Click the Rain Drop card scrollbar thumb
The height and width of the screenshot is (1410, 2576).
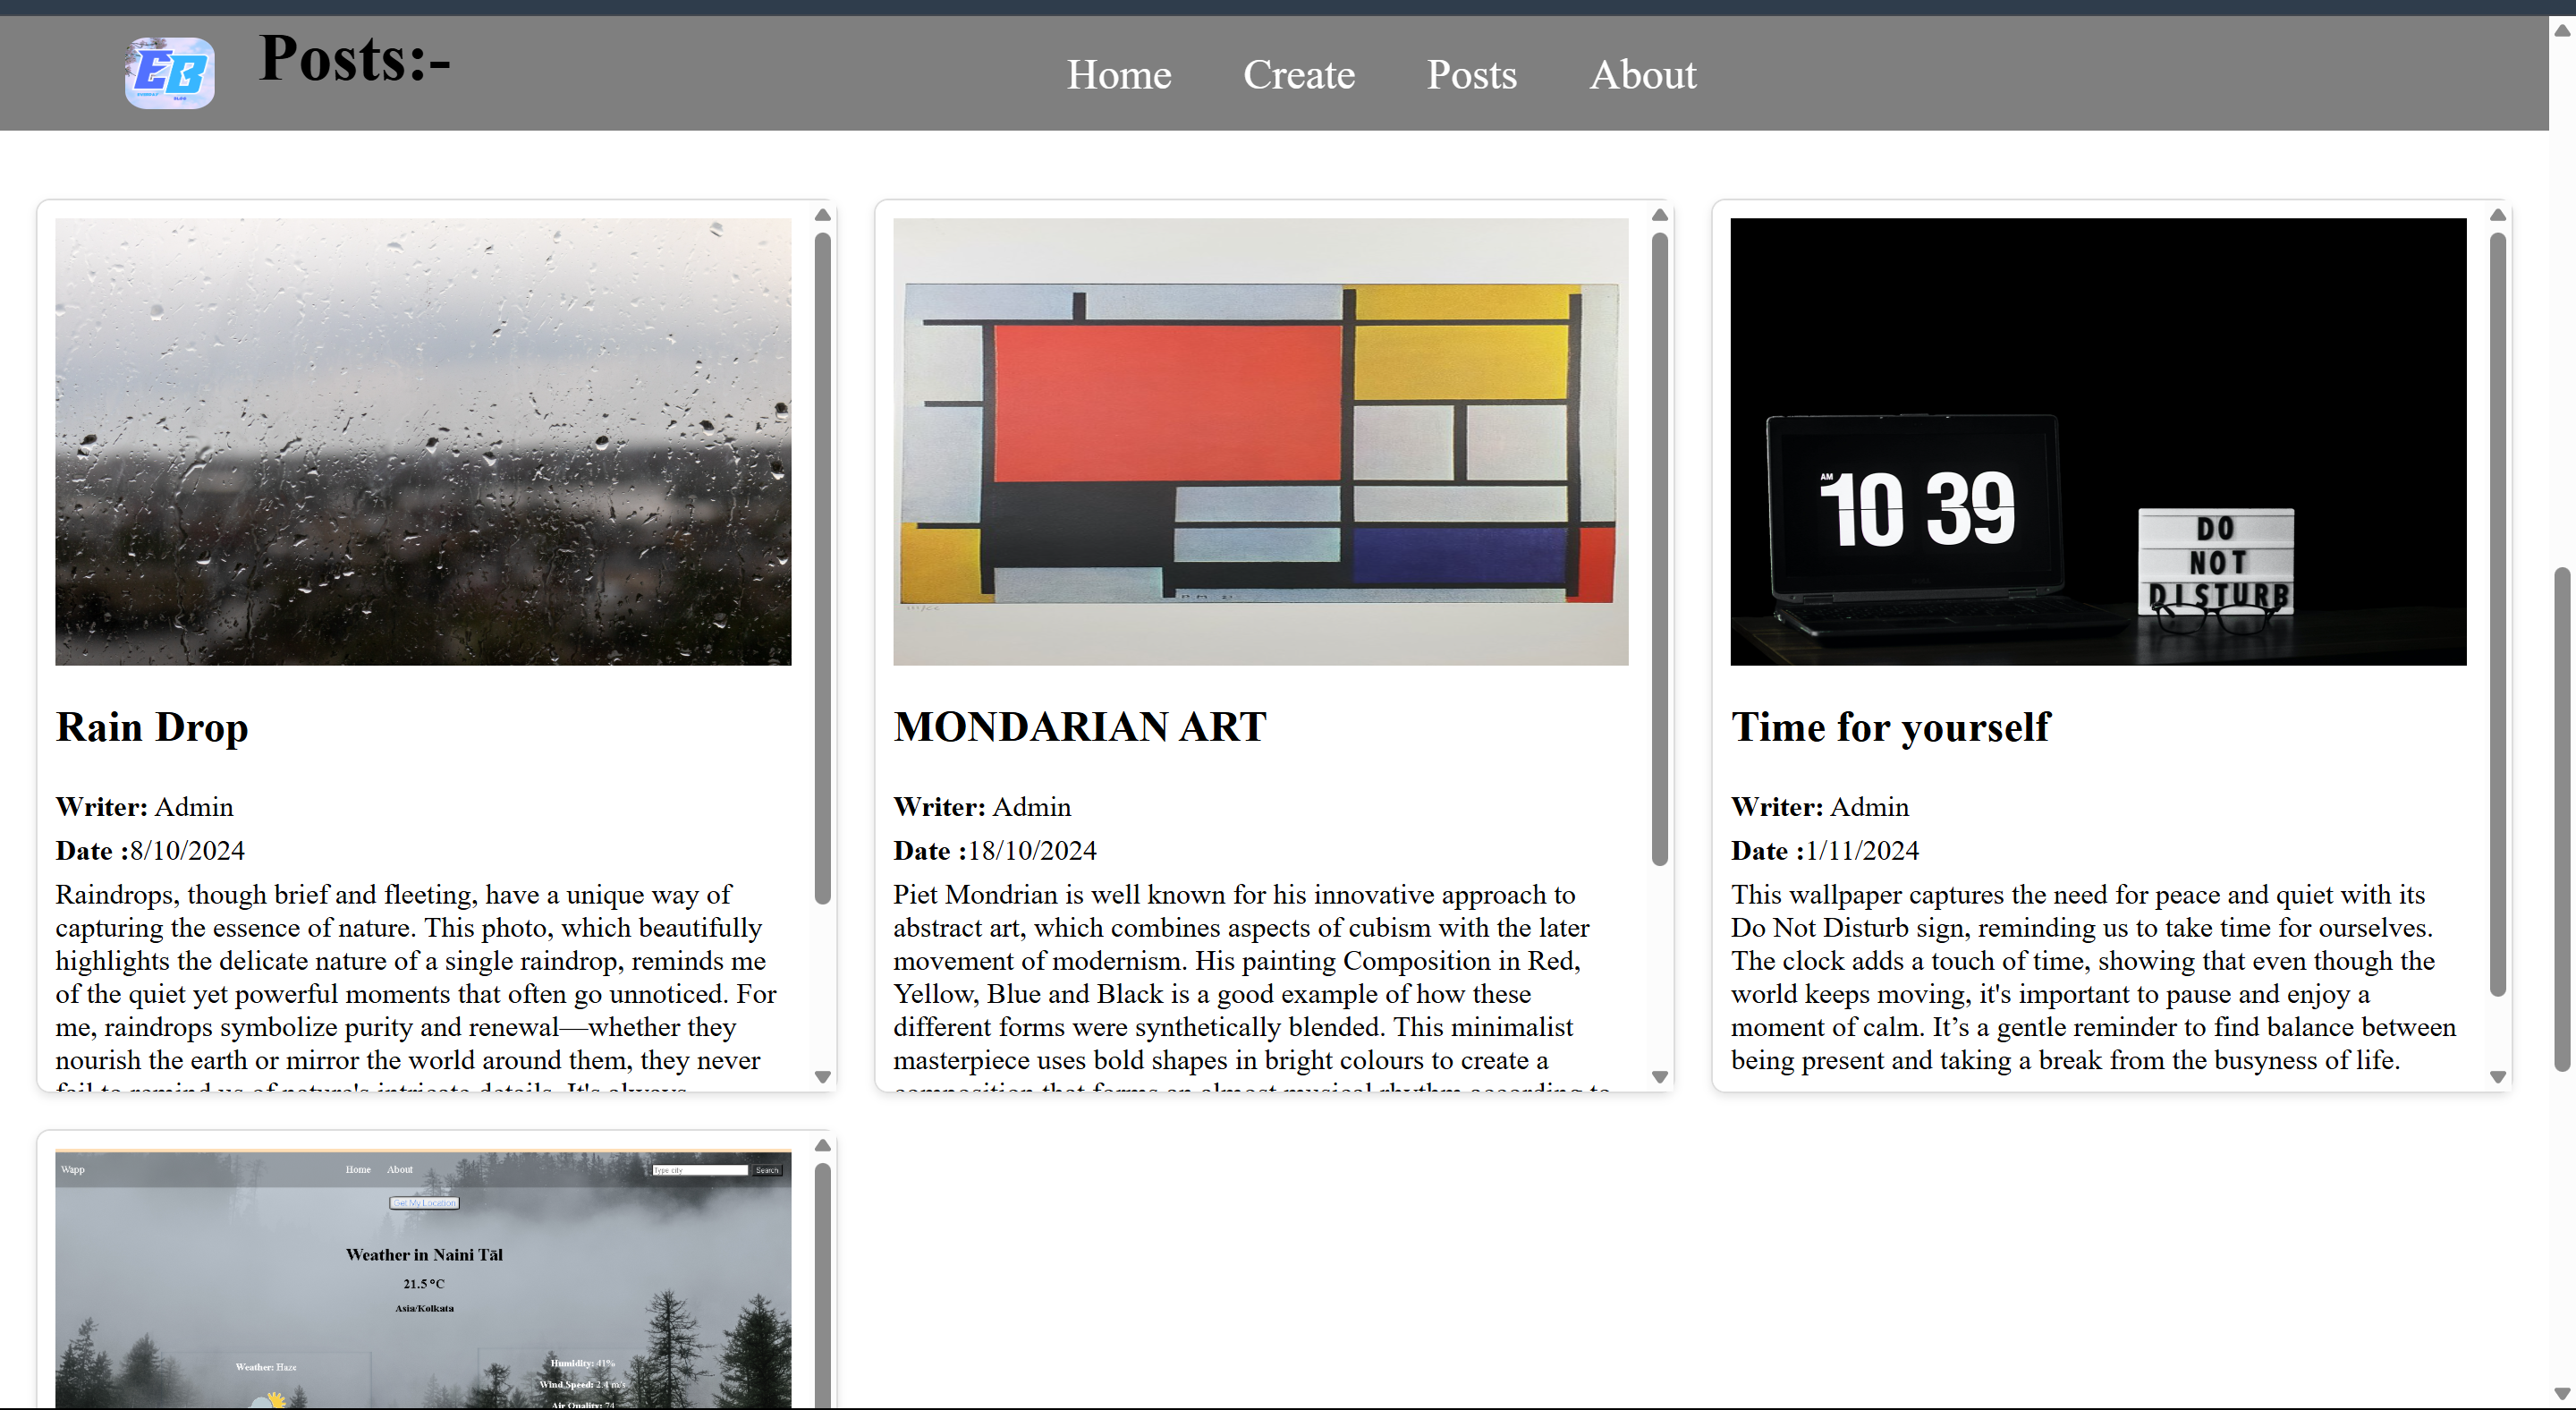point(822,568)
